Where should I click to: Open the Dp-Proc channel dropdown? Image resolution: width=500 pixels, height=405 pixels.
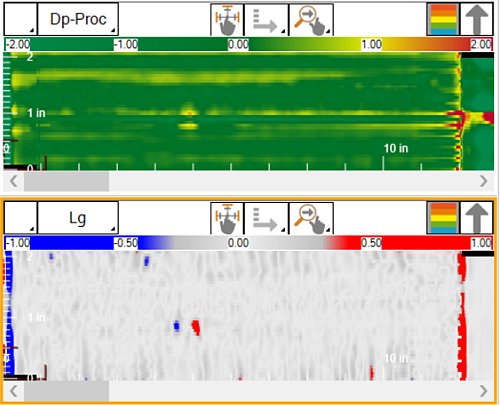(78, 19)
